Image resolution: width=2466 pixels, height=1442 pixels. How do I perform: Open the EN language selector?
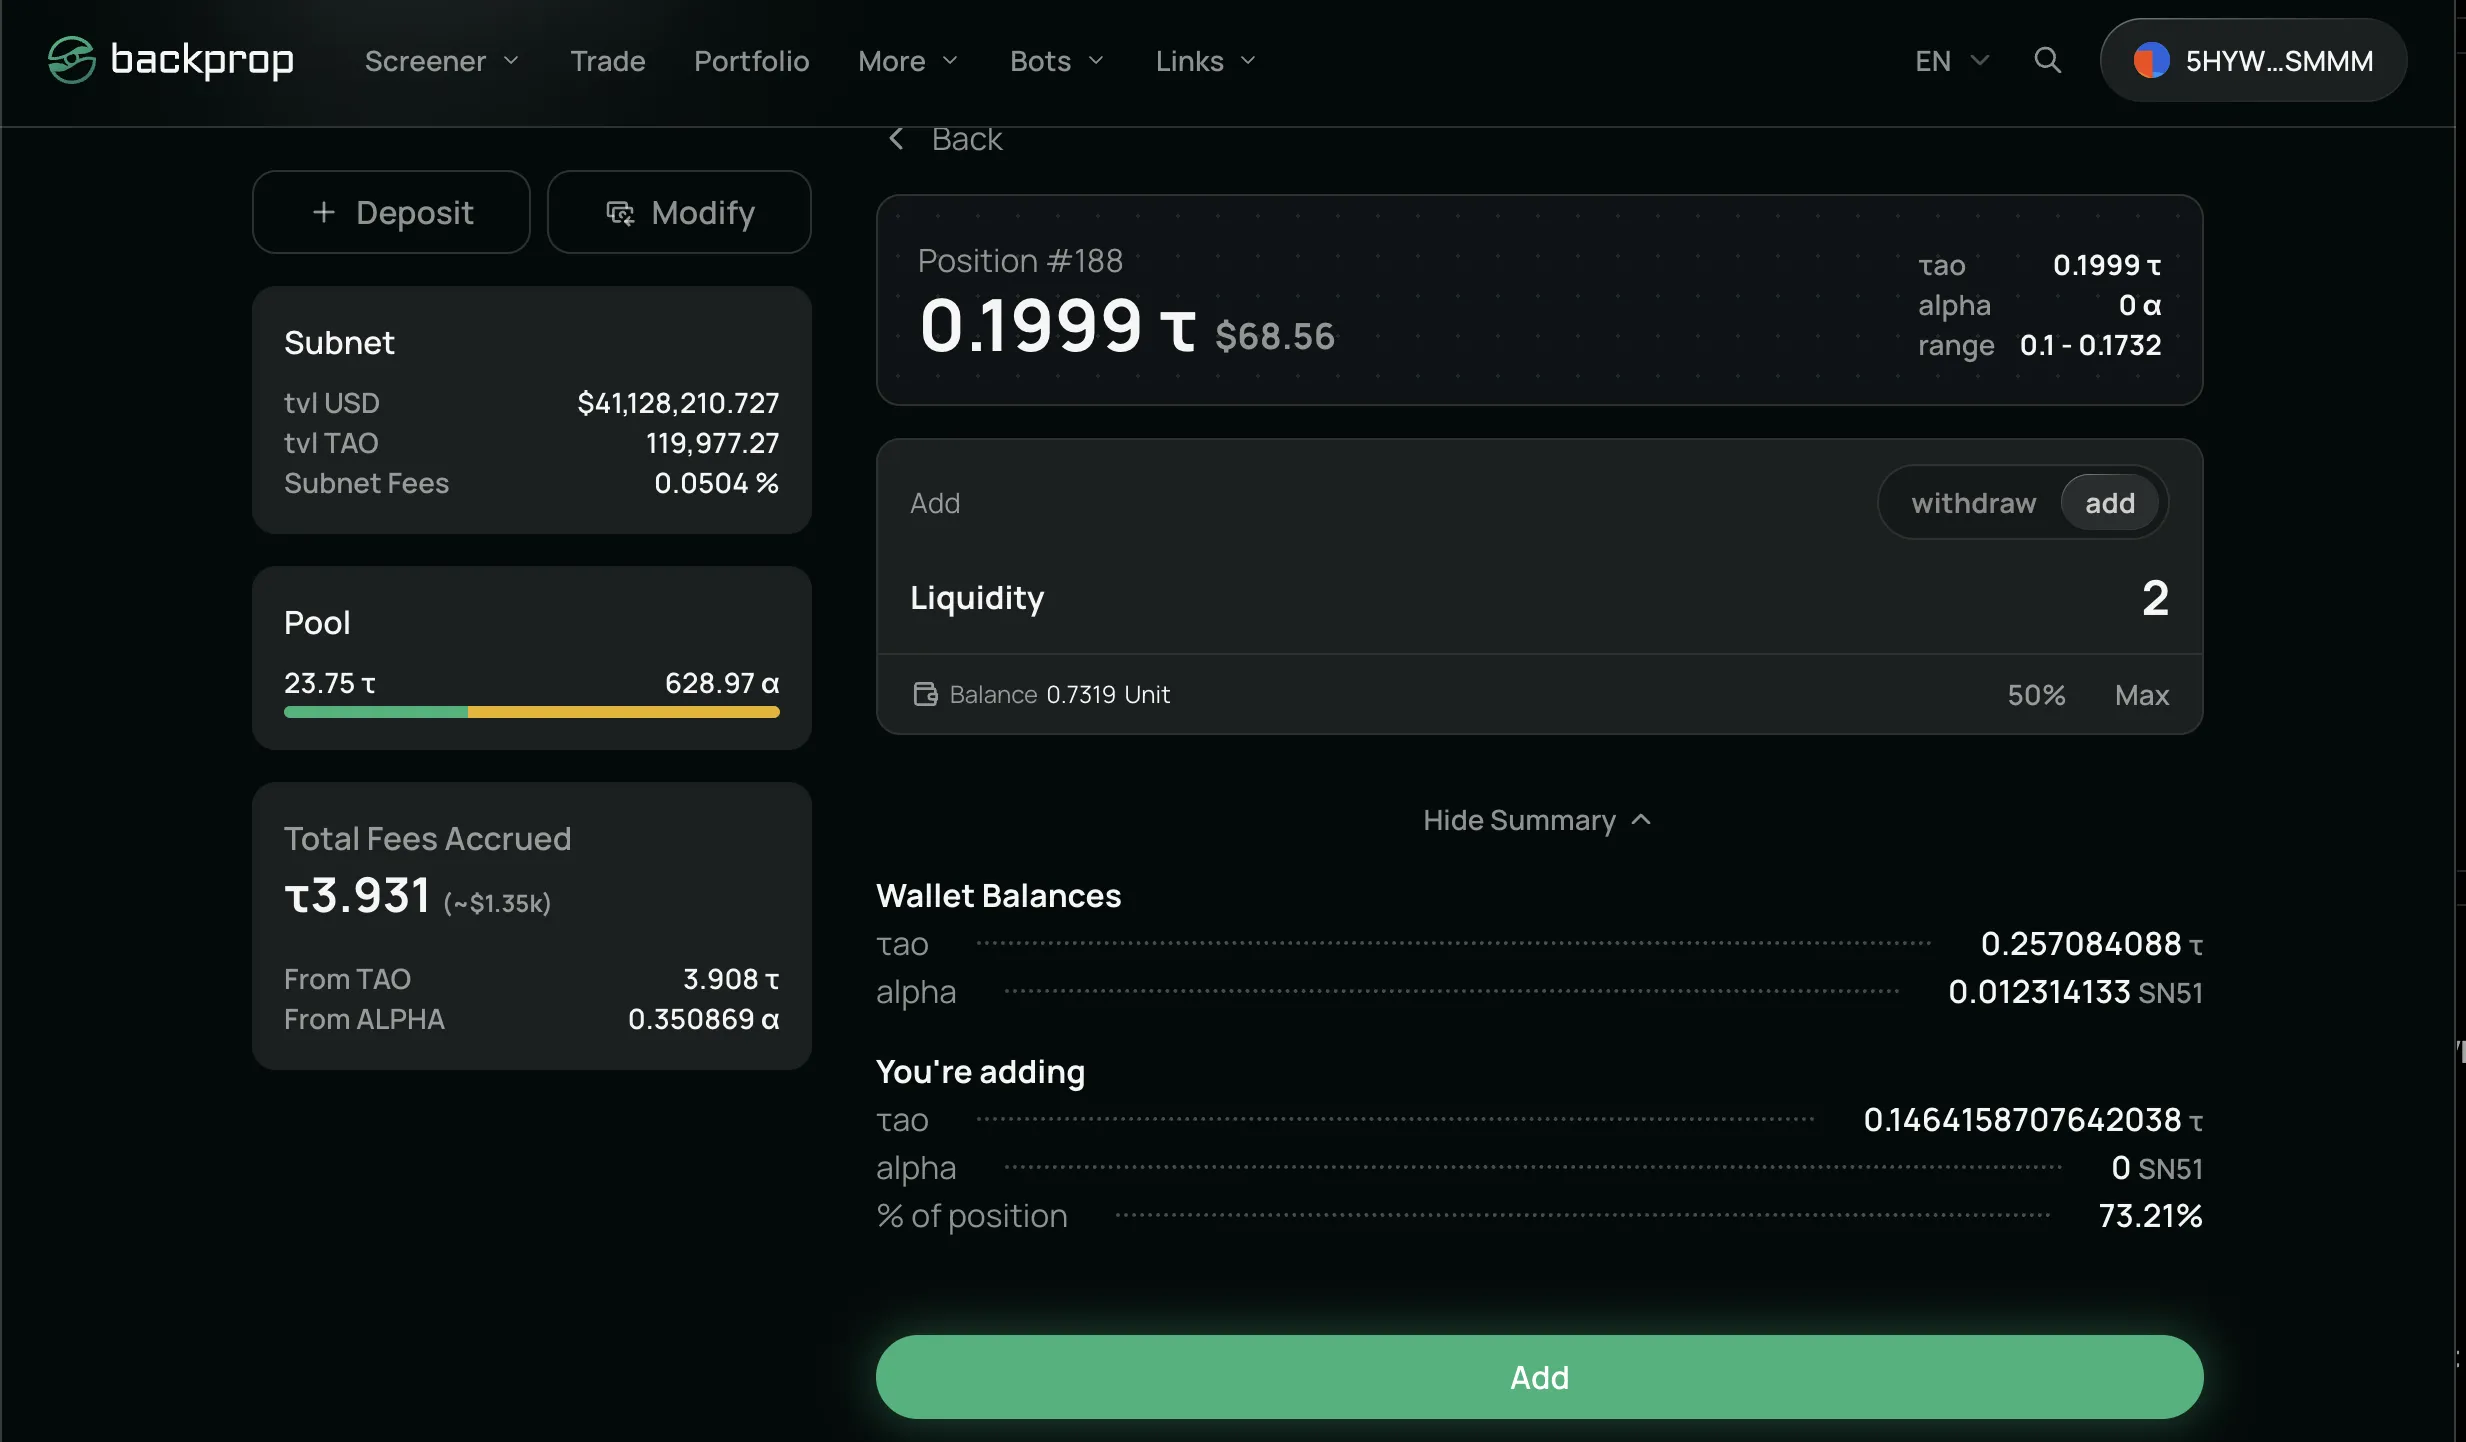(x=1951, y=61)
